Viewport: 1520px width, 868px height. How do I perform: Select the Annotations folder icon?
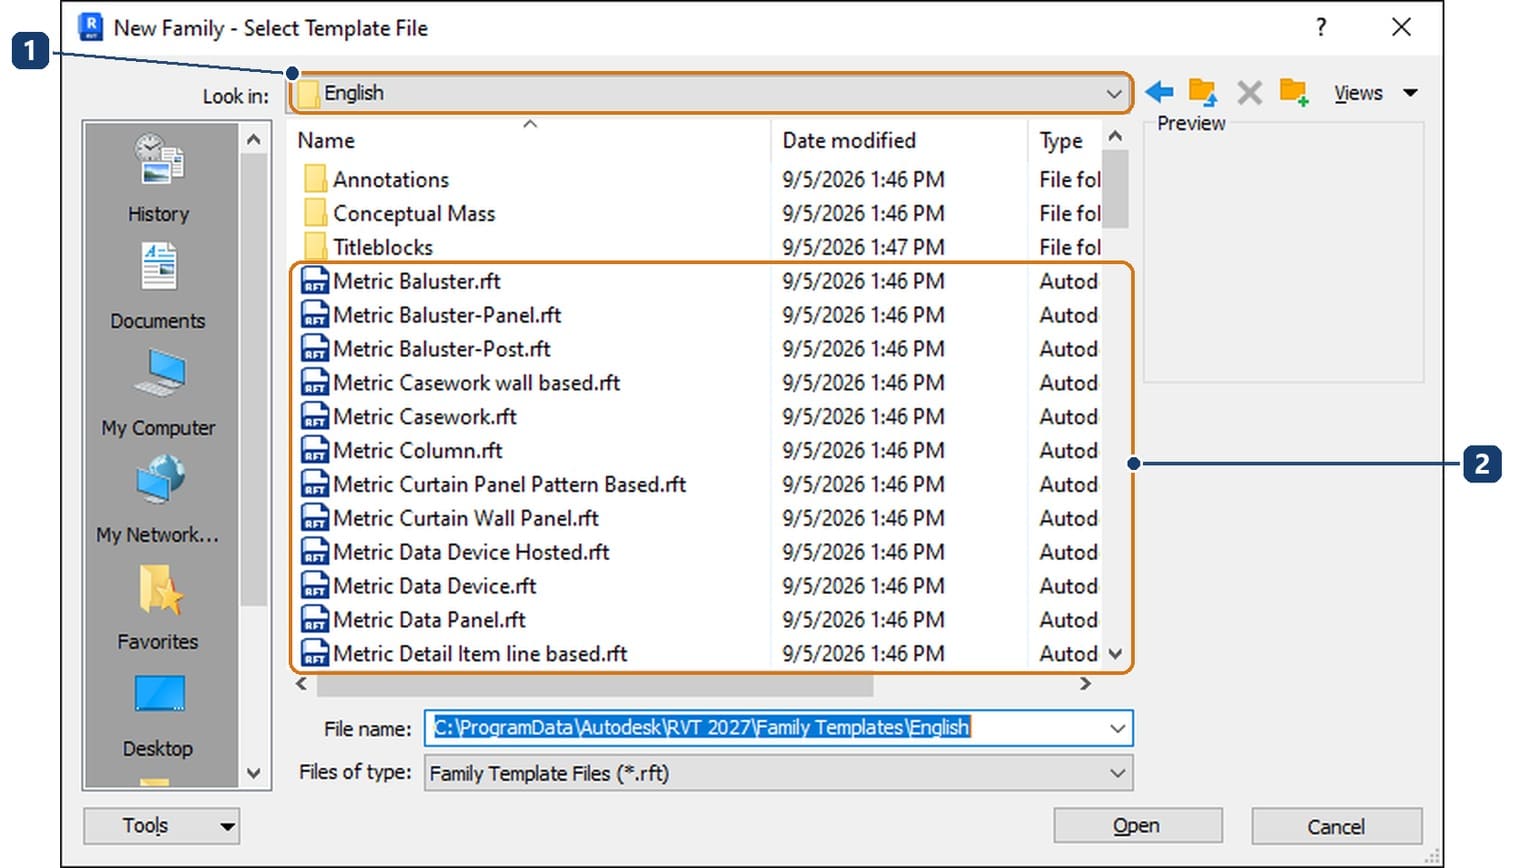(x=315, y=179)
